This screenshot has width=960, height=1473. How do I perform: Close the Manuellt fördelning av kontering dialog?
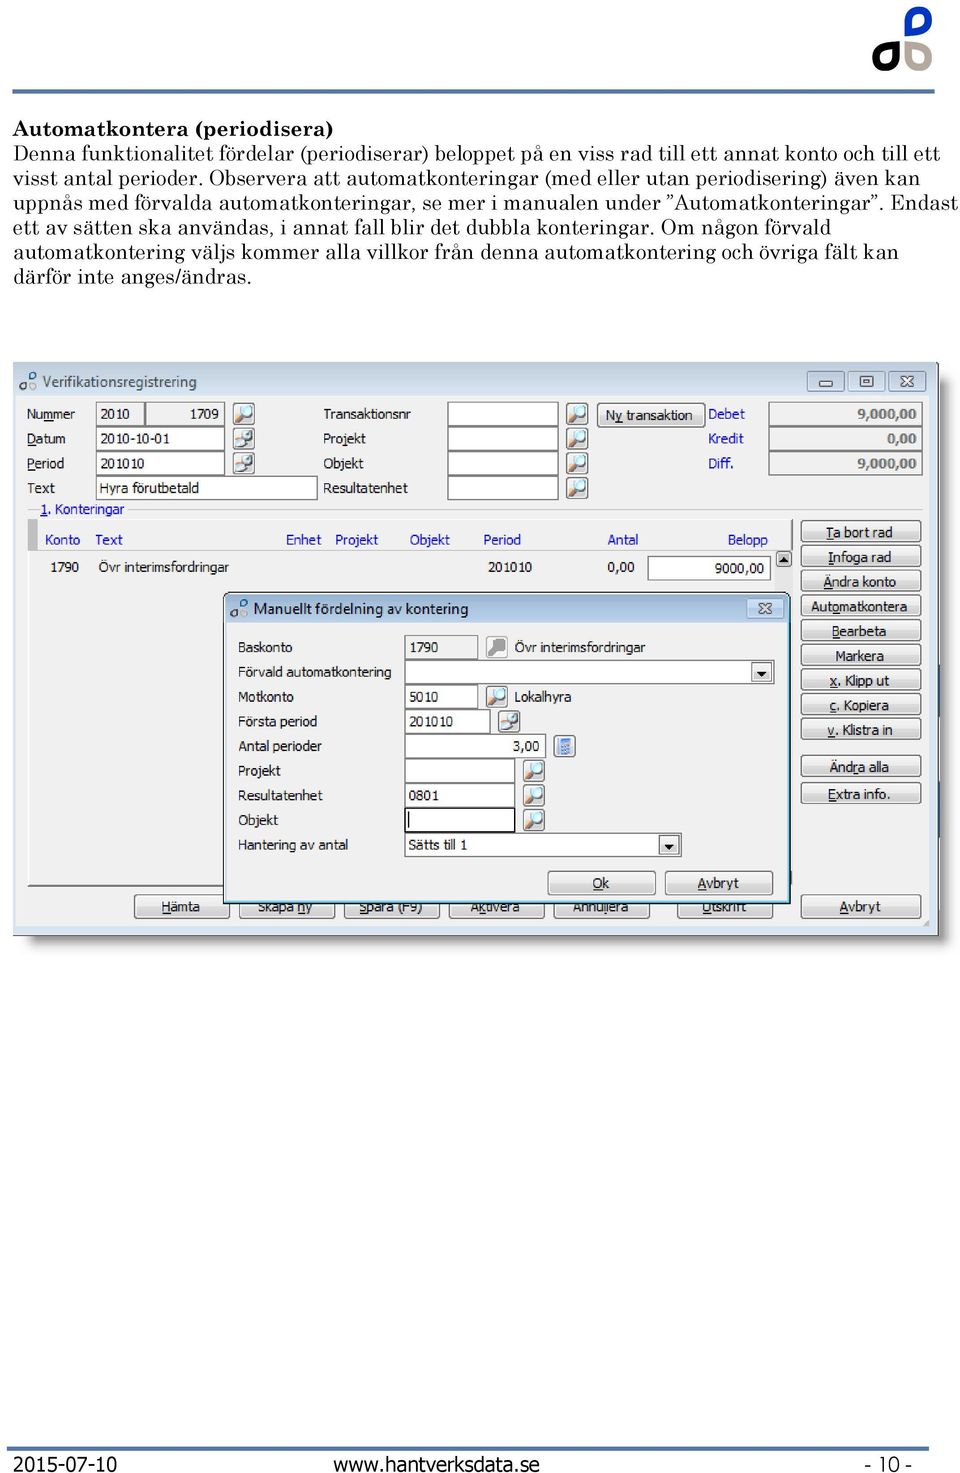[x=765, y=608]
